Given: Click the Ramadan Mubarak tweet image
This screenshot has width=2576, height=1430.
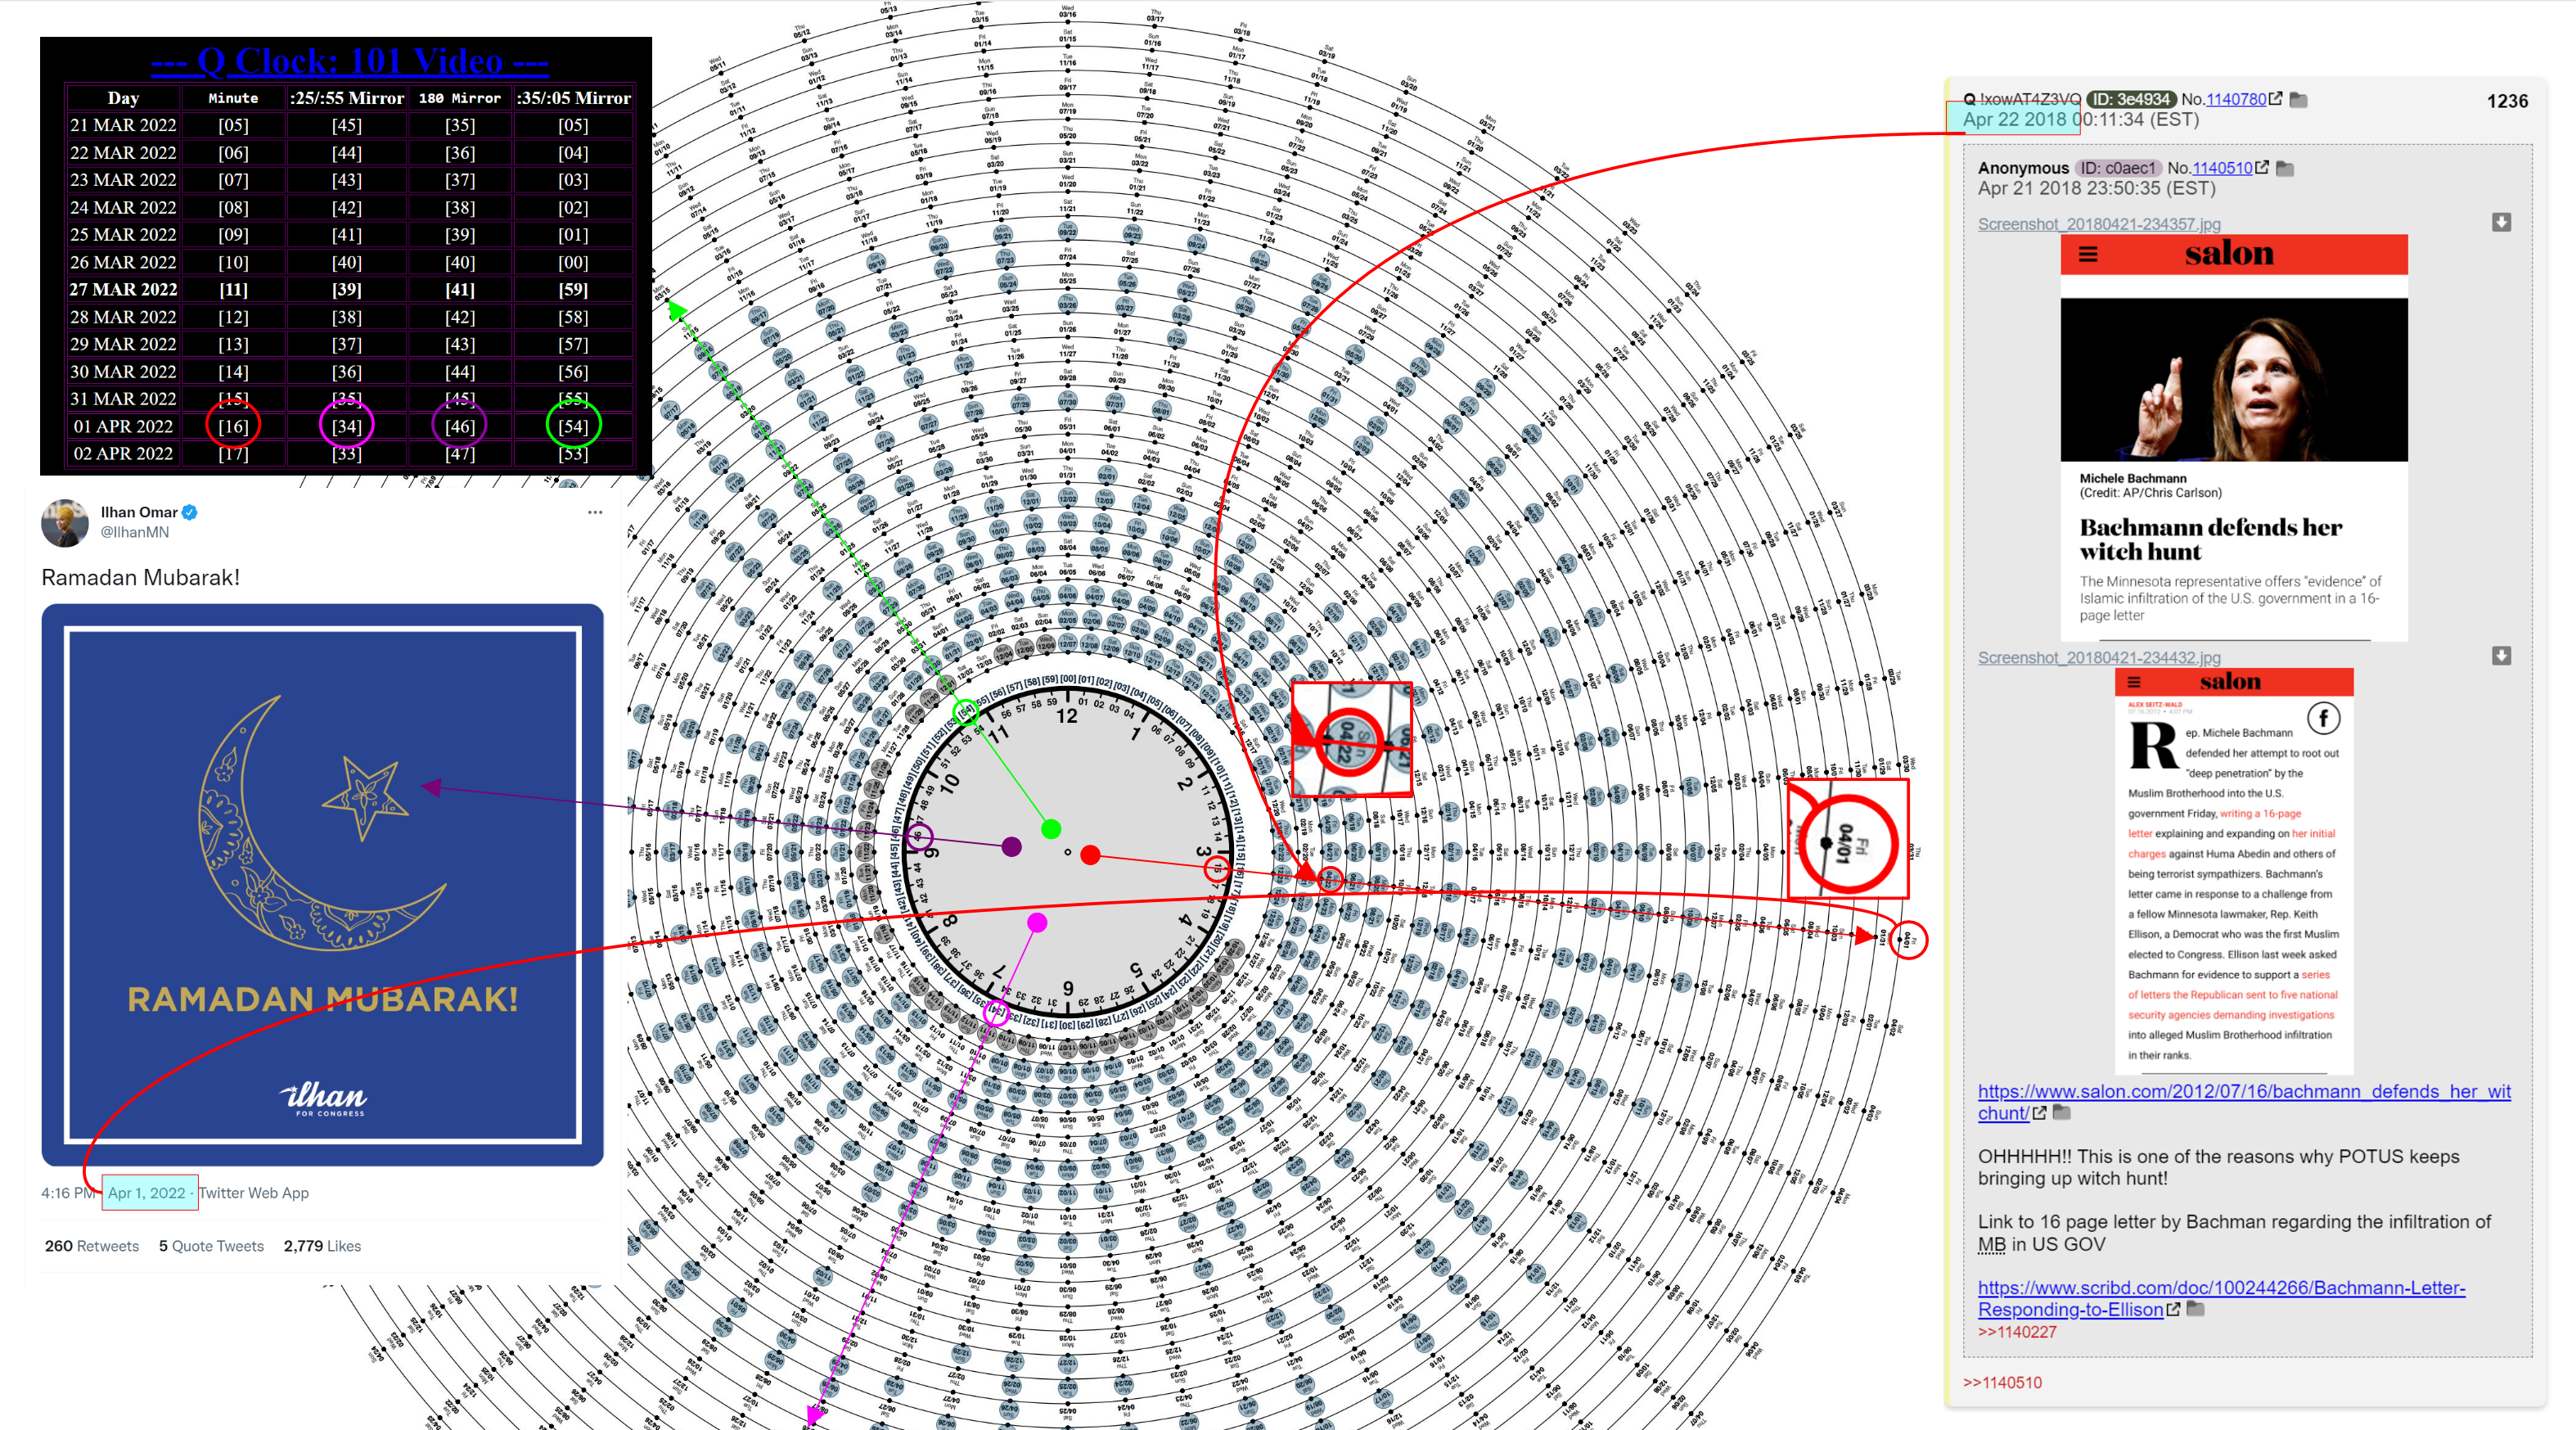Looking at the screenshot, I should coord(322,885).
